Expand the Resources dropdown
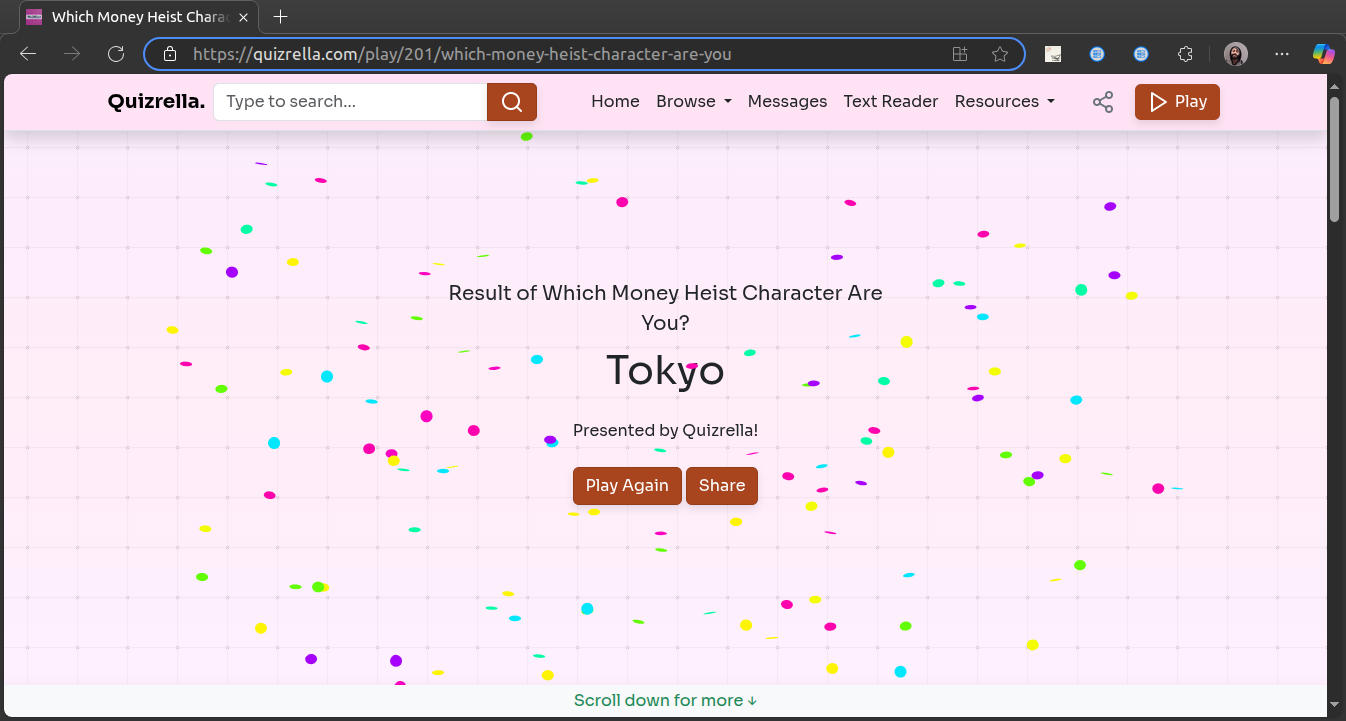 [x=1005, y=101]
